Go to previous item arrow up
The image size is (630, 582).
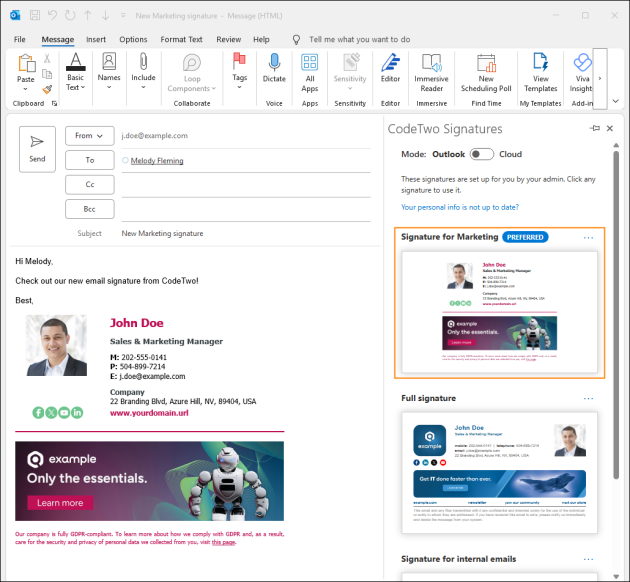click(88, 15)
